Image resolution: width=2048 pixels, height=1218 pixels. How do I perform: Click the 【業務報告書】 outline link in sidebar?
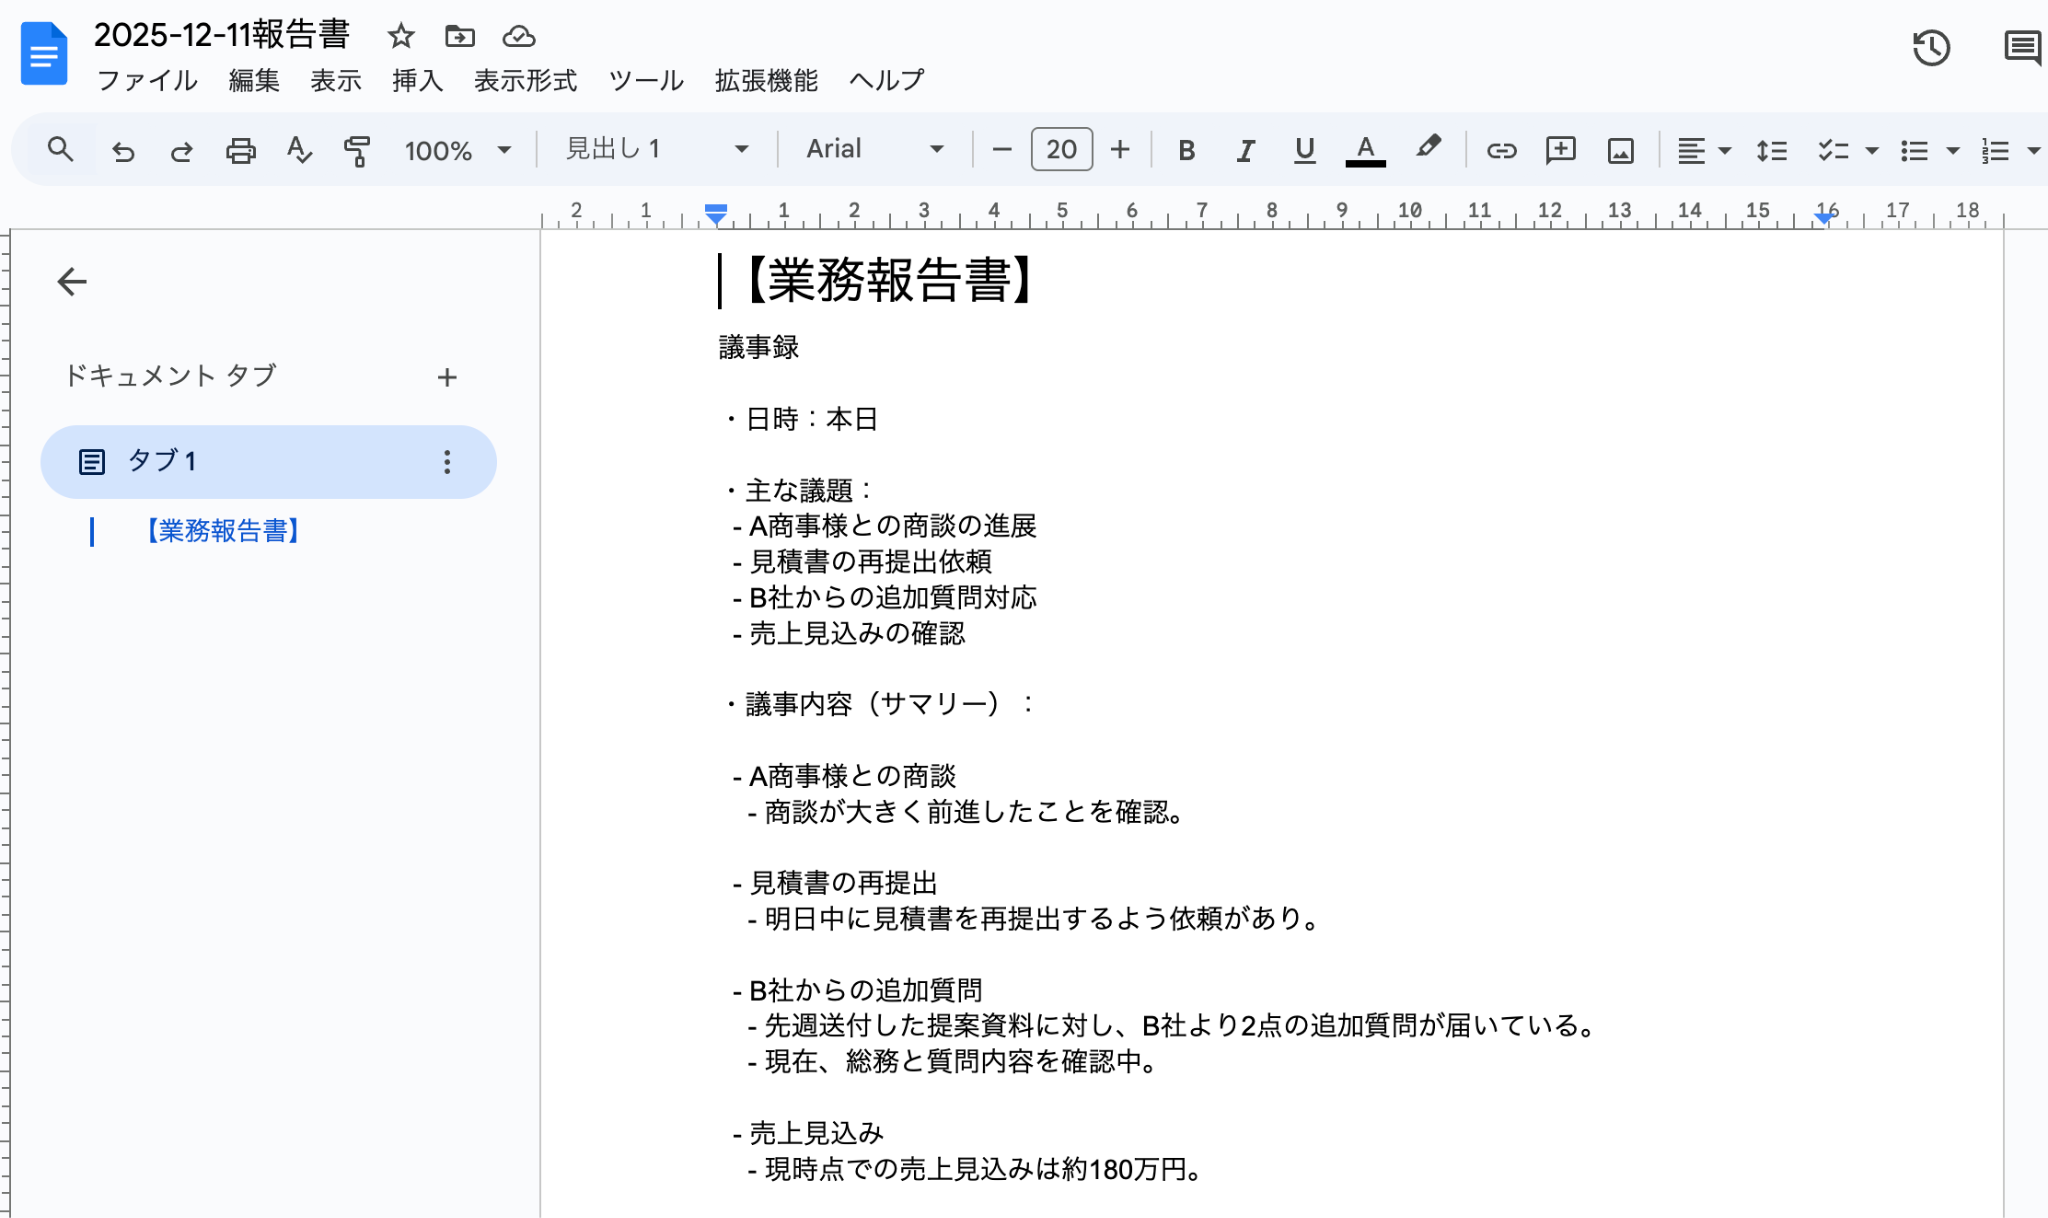point(223,530)
